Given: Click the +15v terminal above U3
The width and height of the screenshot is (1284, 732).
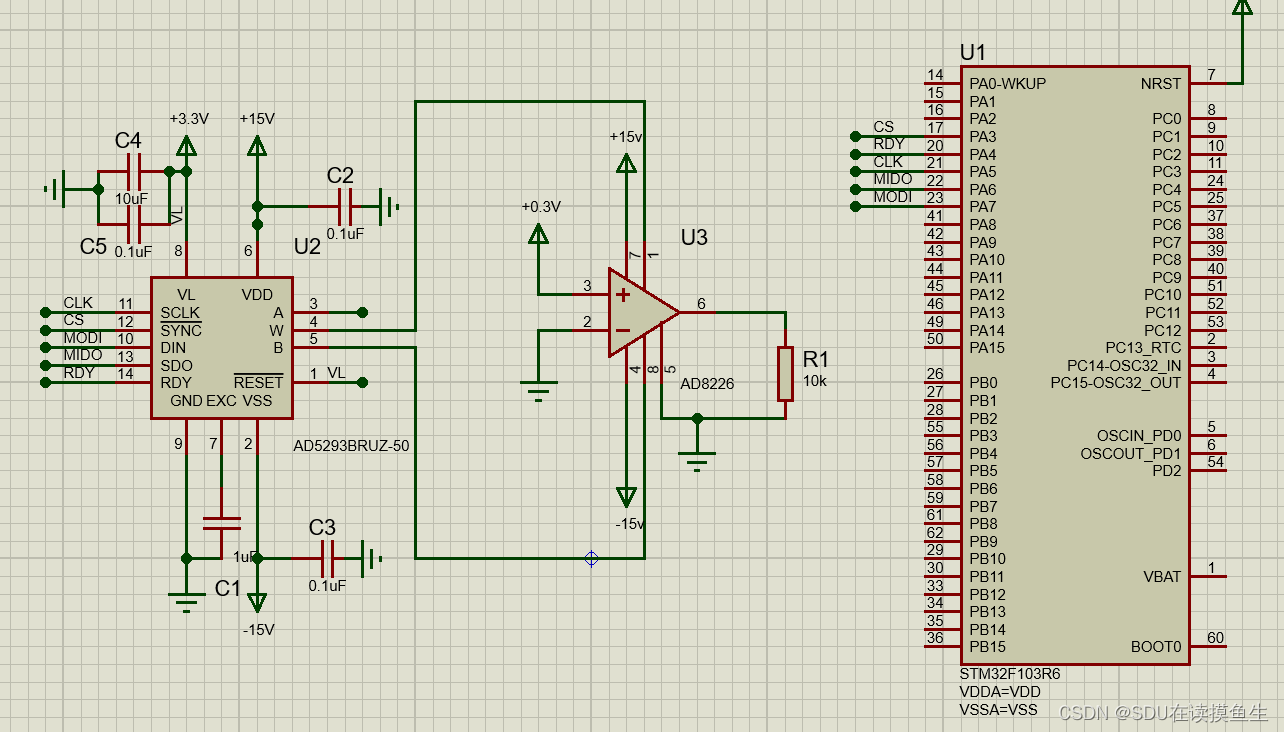Looking at the screenshot, I should [x=626, y=163].
